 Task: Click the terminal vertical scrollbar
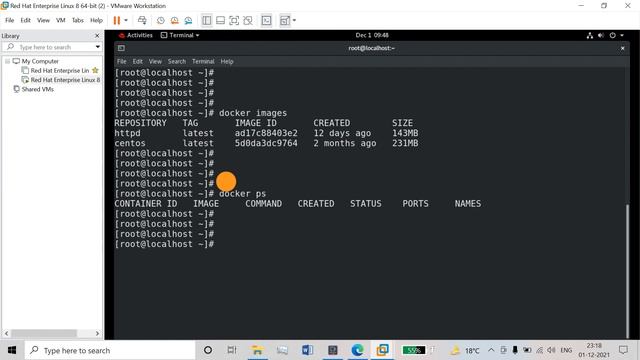pyautogui.click(x=627, y=270)
